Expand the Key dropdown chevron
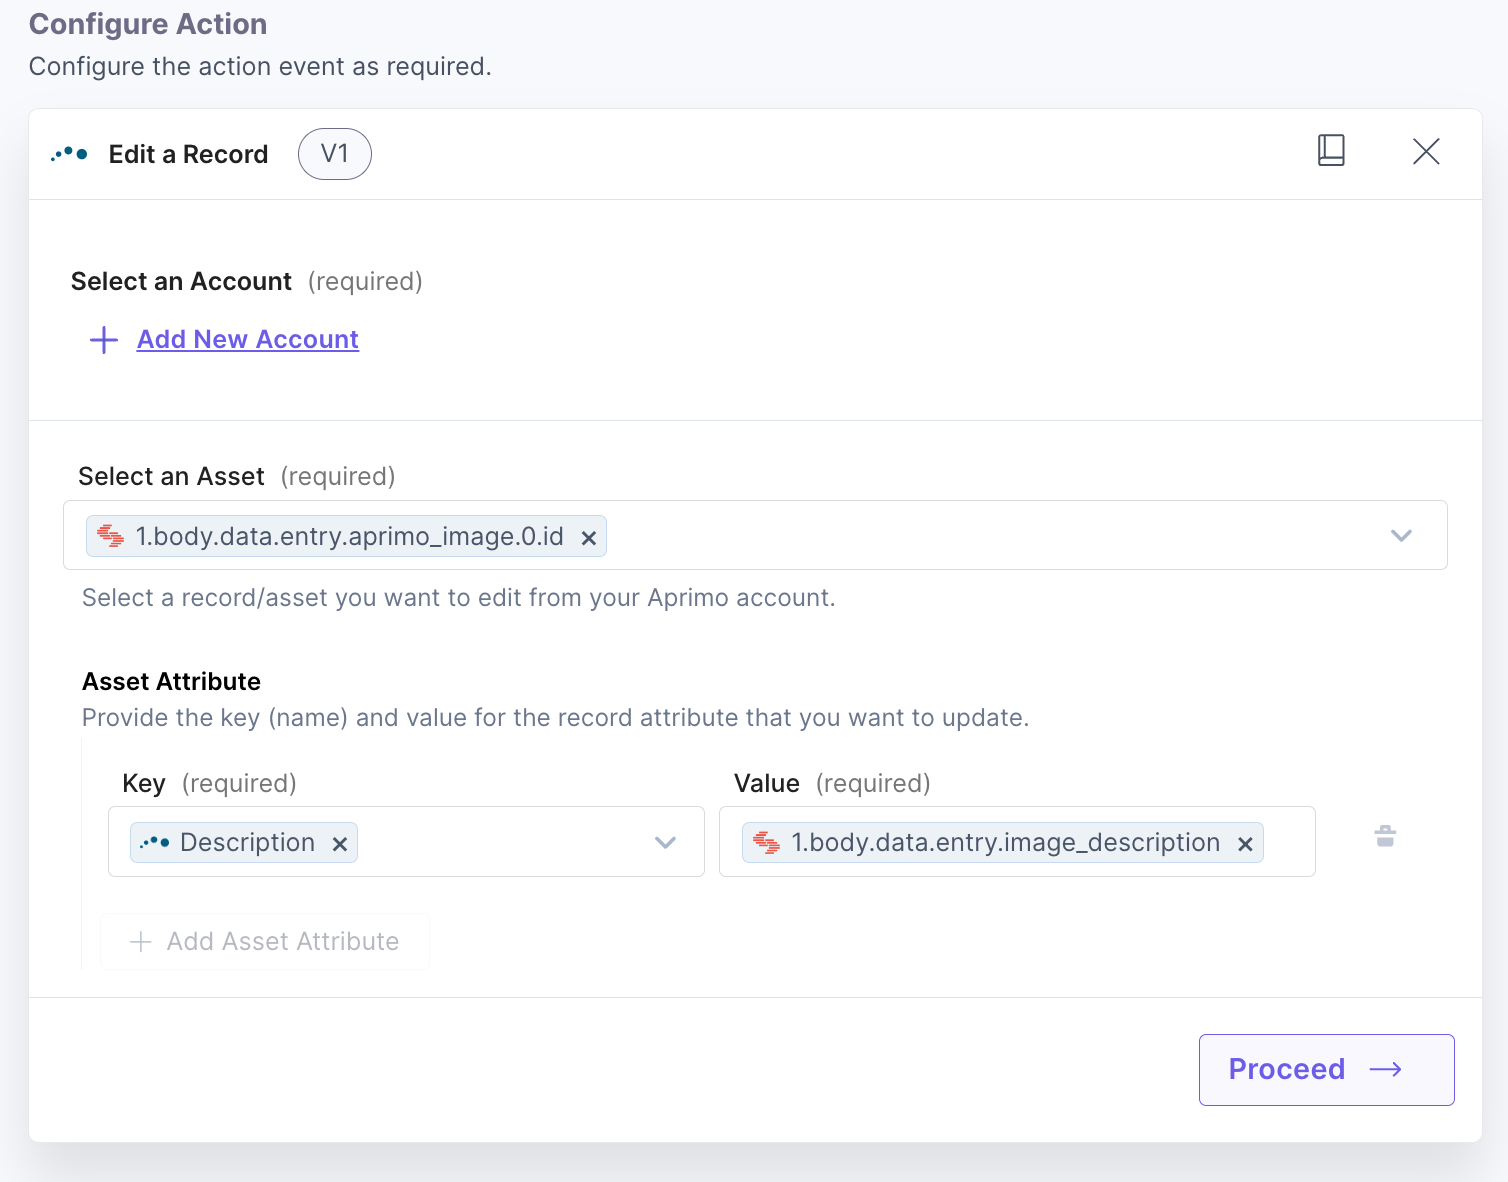Viewport: 1508px width, 1182px height. coord(665,843)
